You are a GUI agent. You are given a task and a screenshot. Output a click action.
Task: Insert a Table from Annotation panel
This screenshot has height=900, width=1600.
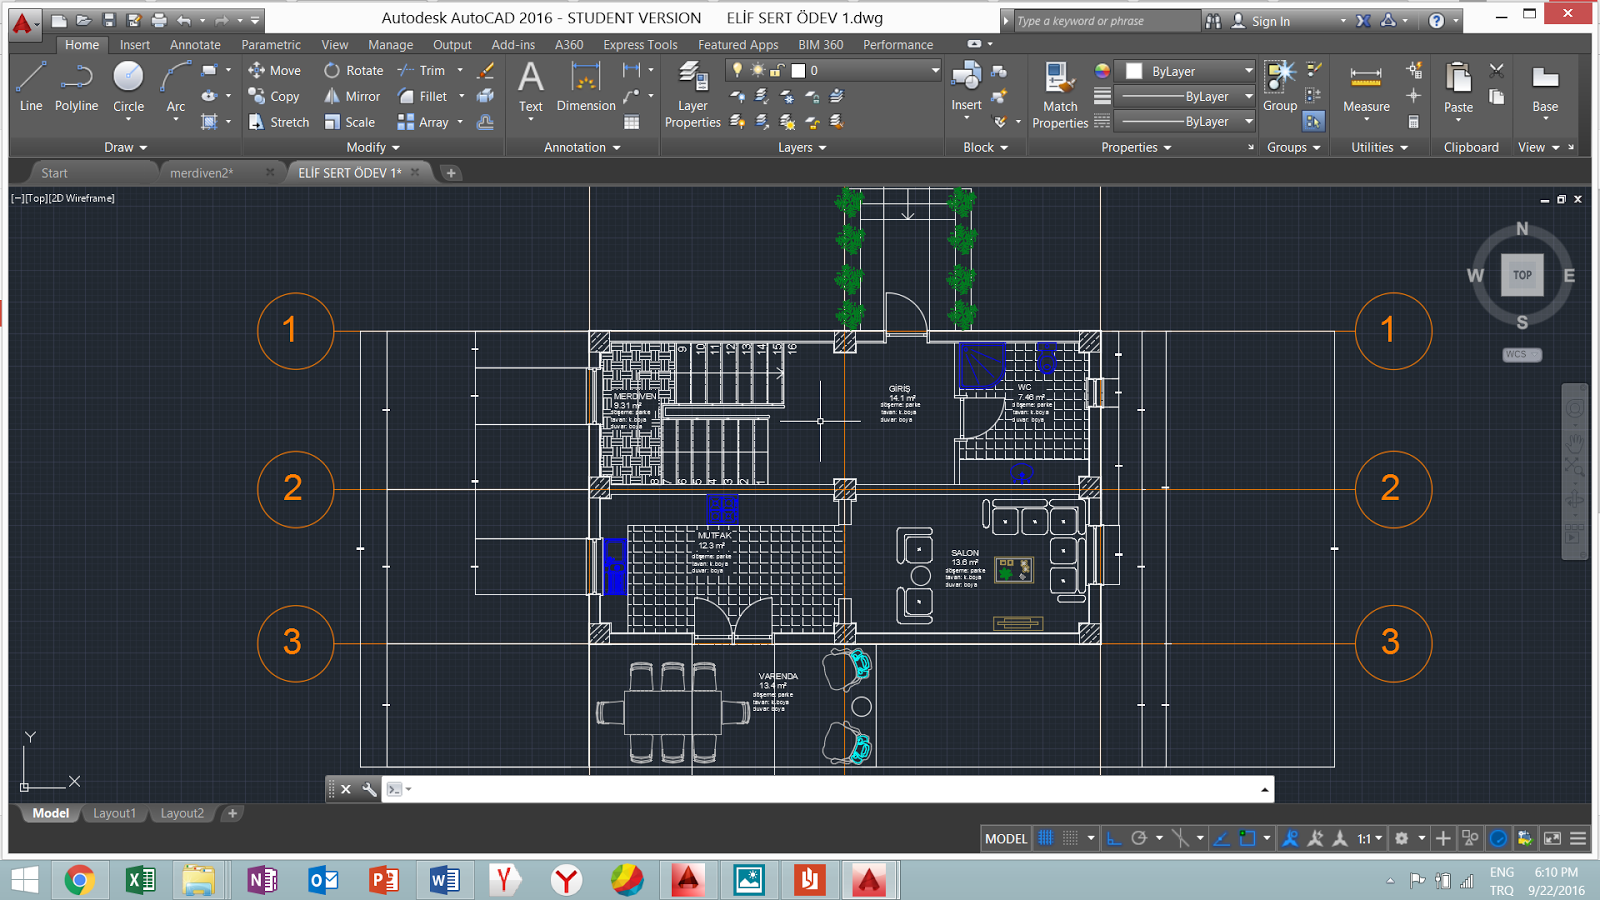click(632, 122)
